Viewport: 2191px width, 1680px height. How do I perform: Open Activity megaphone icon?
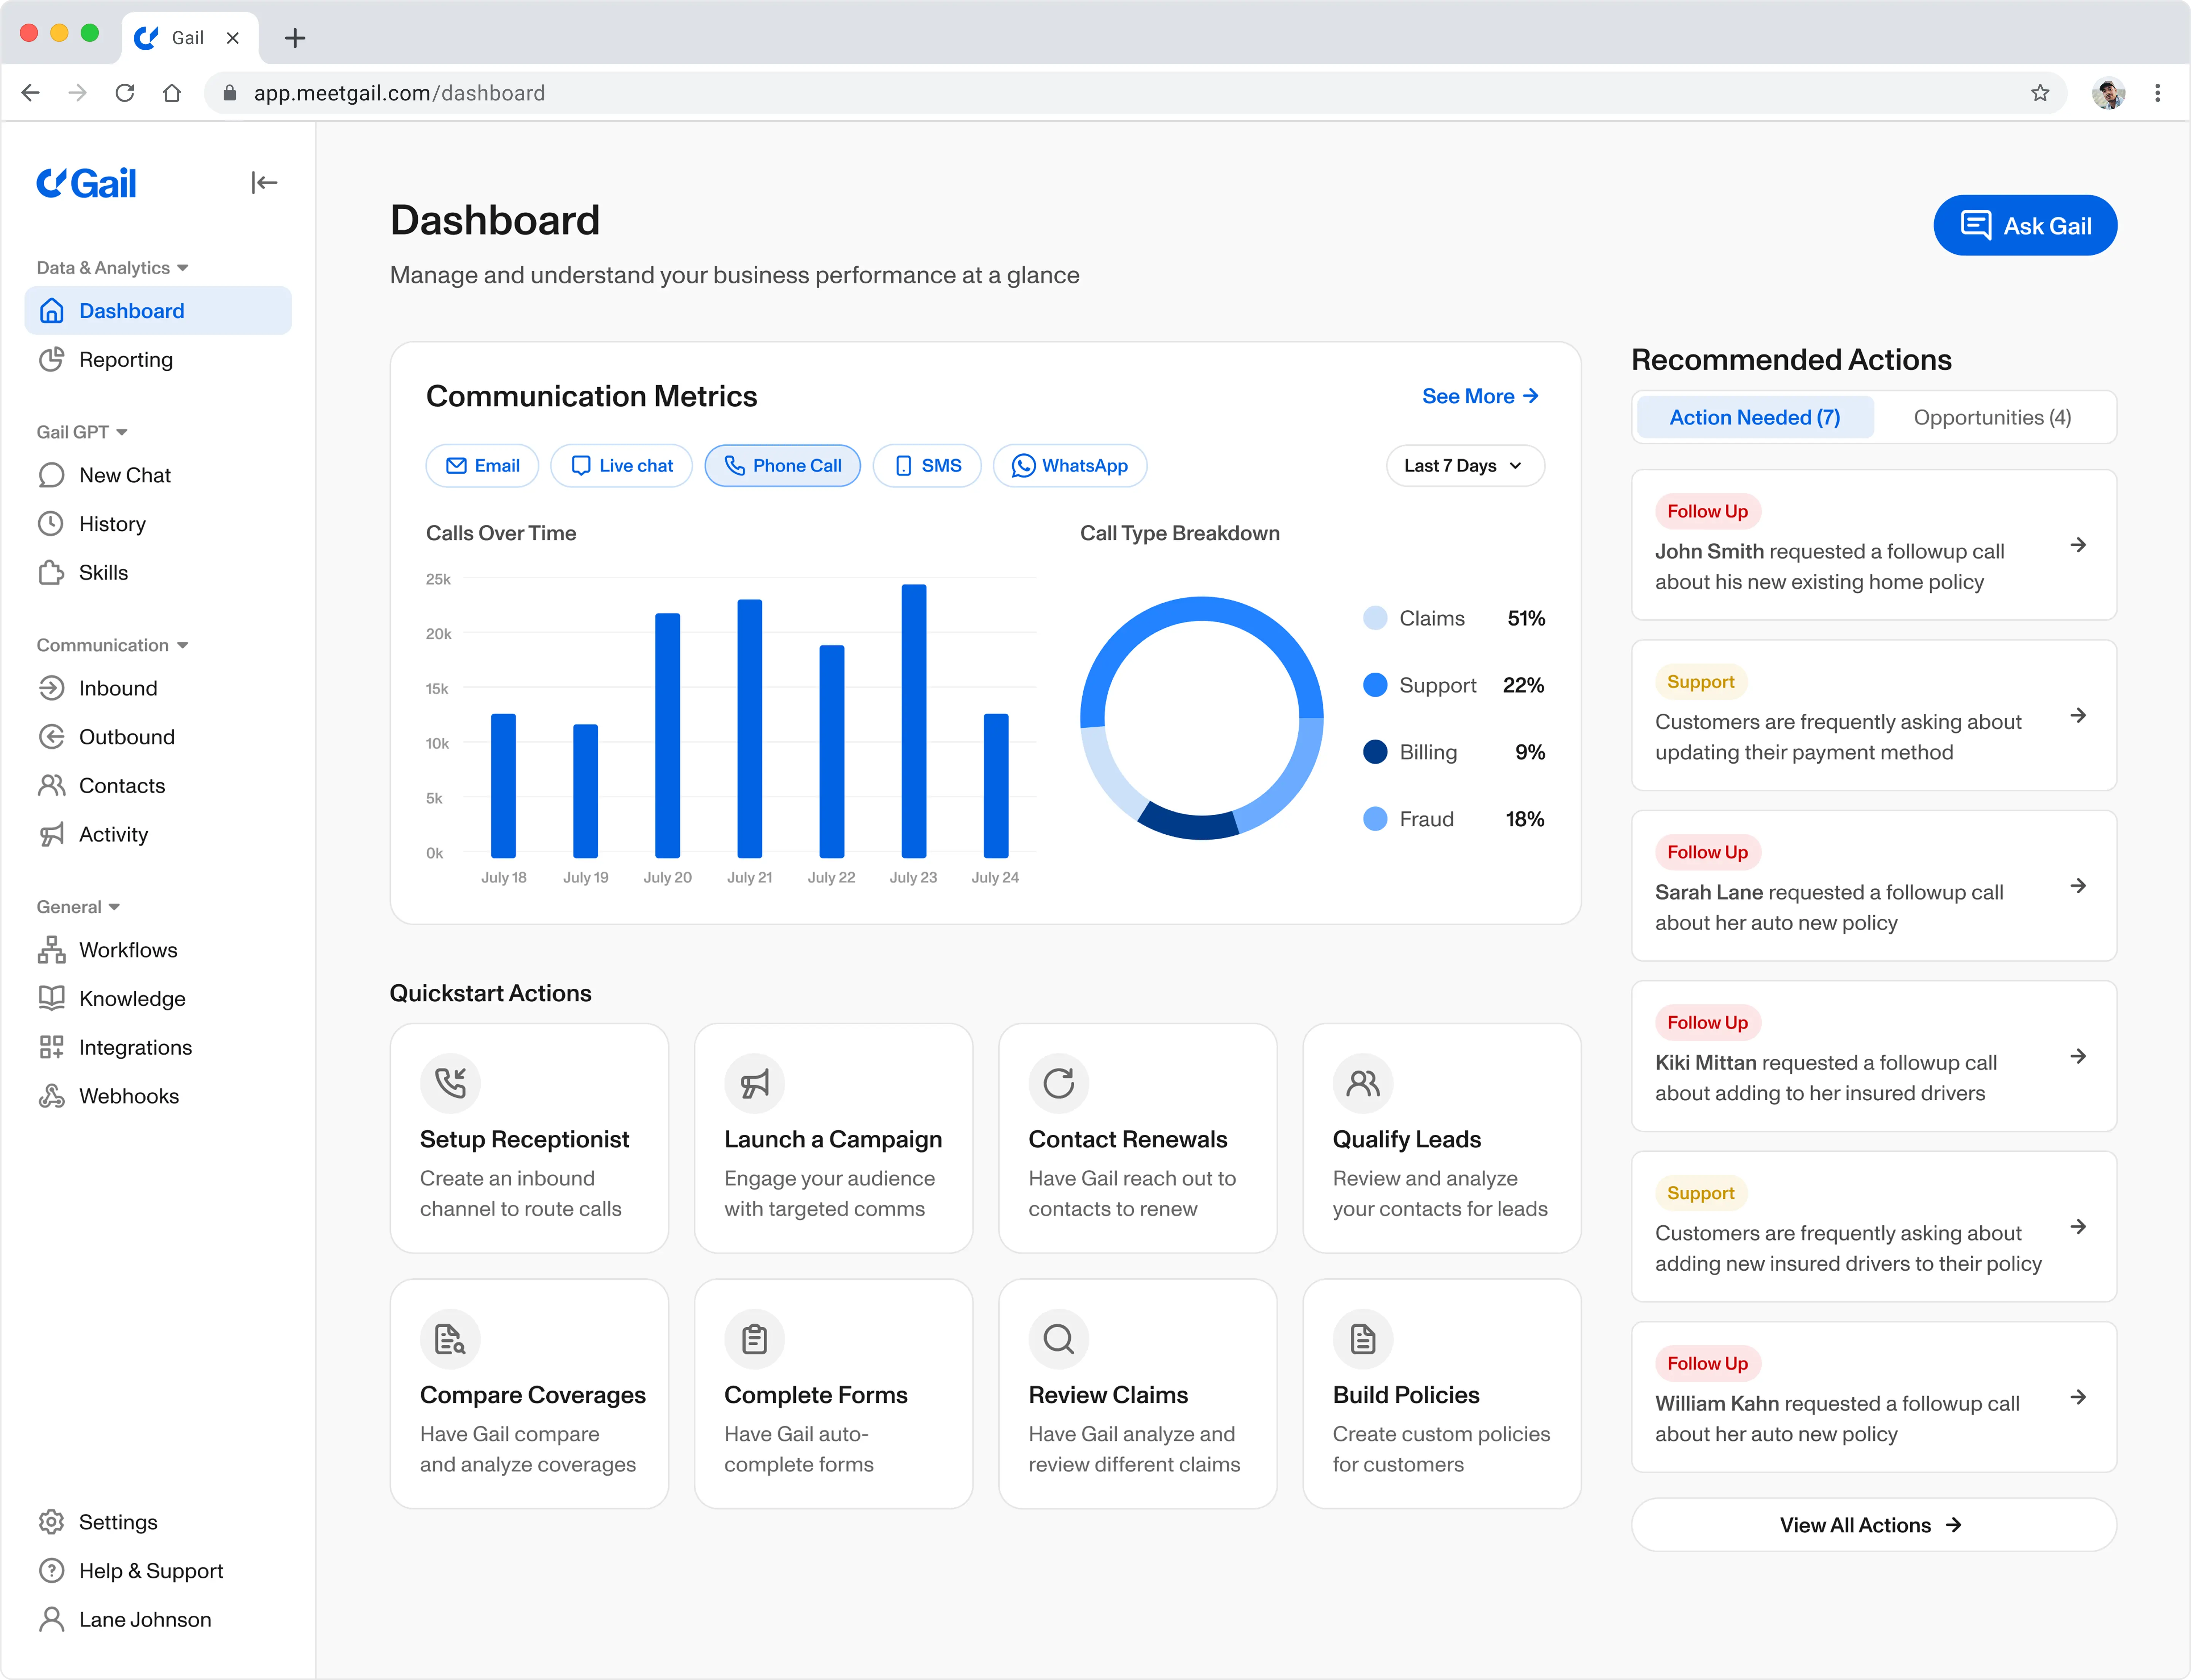point(52,835)
